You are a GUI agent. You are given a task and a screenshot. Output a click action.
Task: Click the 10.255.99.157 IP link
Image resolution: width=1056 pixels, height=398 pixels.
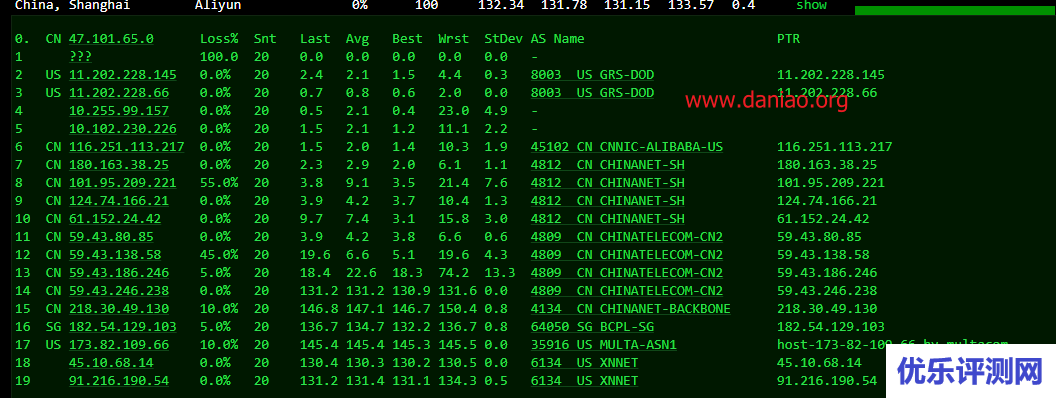coord(119,110)
